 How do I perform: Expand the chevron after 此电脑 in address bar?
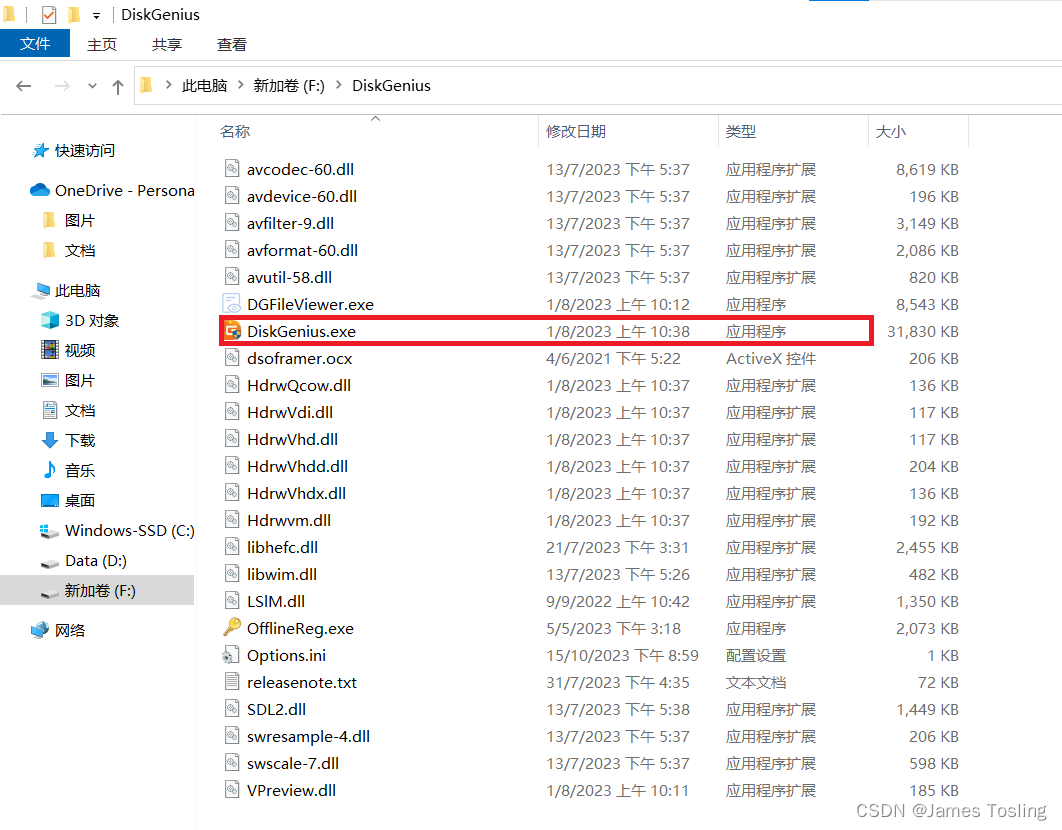pos(240,85)
